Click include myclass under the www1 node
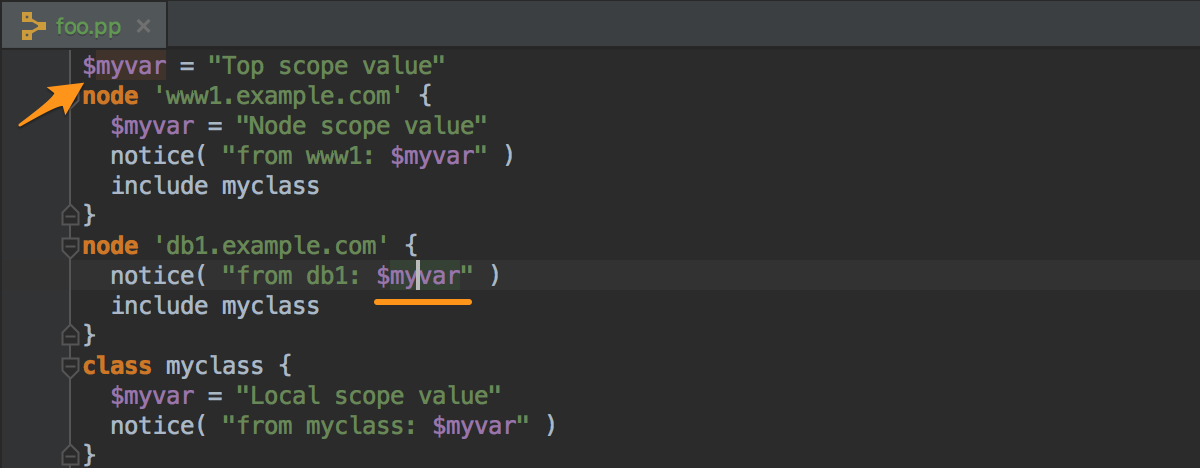1200x468 pixels. pyautogui.click(x=215, y=185)
